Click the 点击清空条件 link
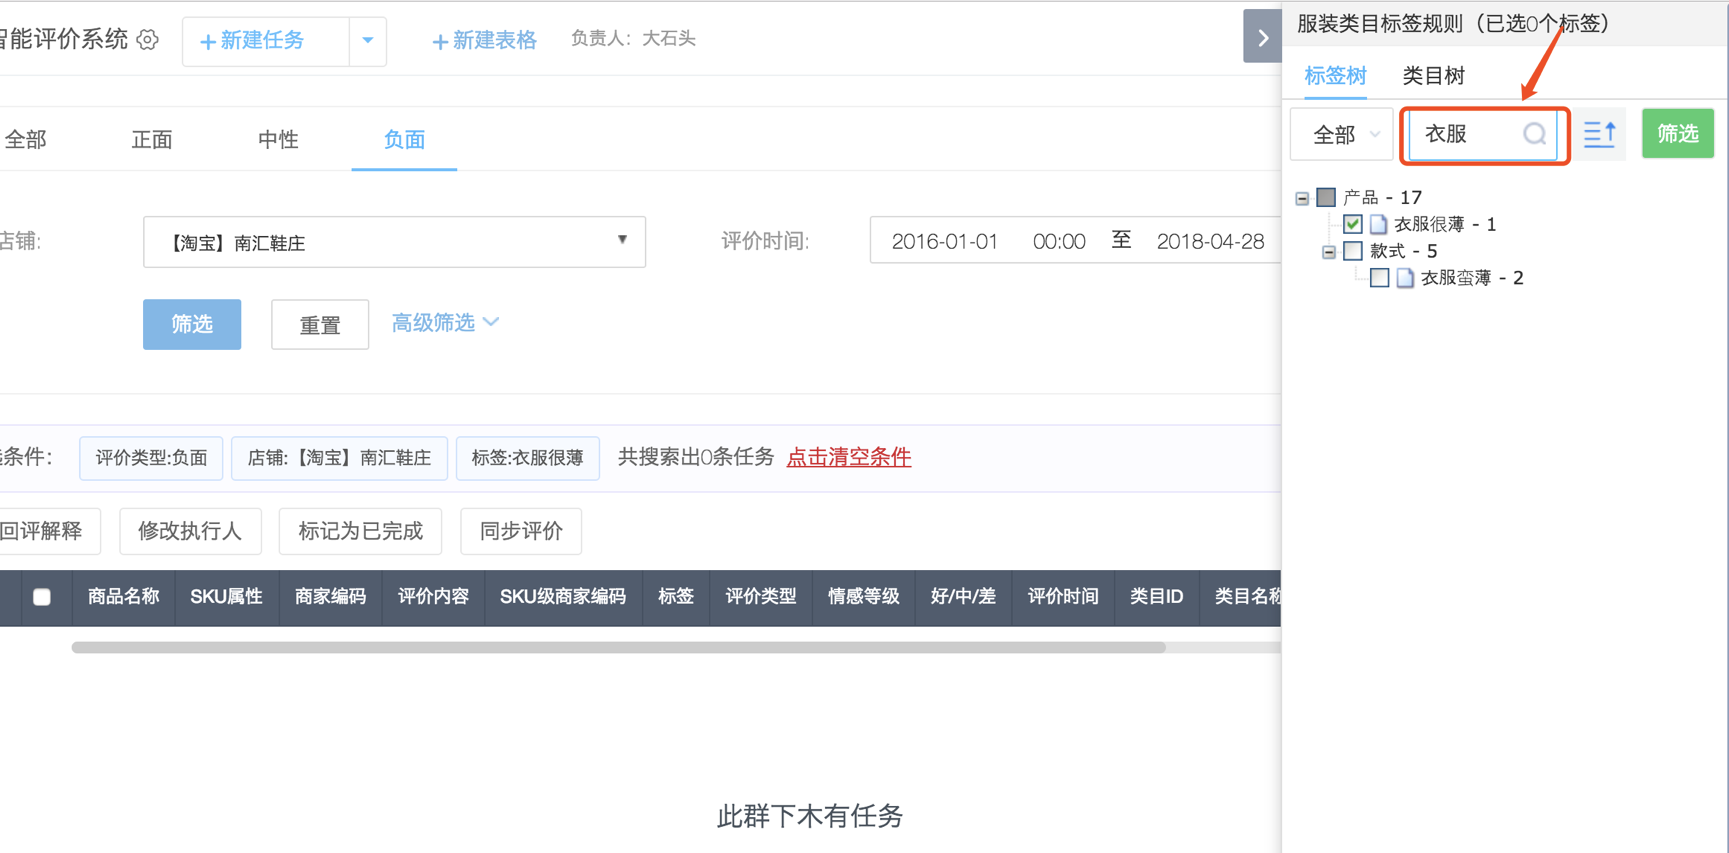 pyautogui.click(x=848, y=457)
